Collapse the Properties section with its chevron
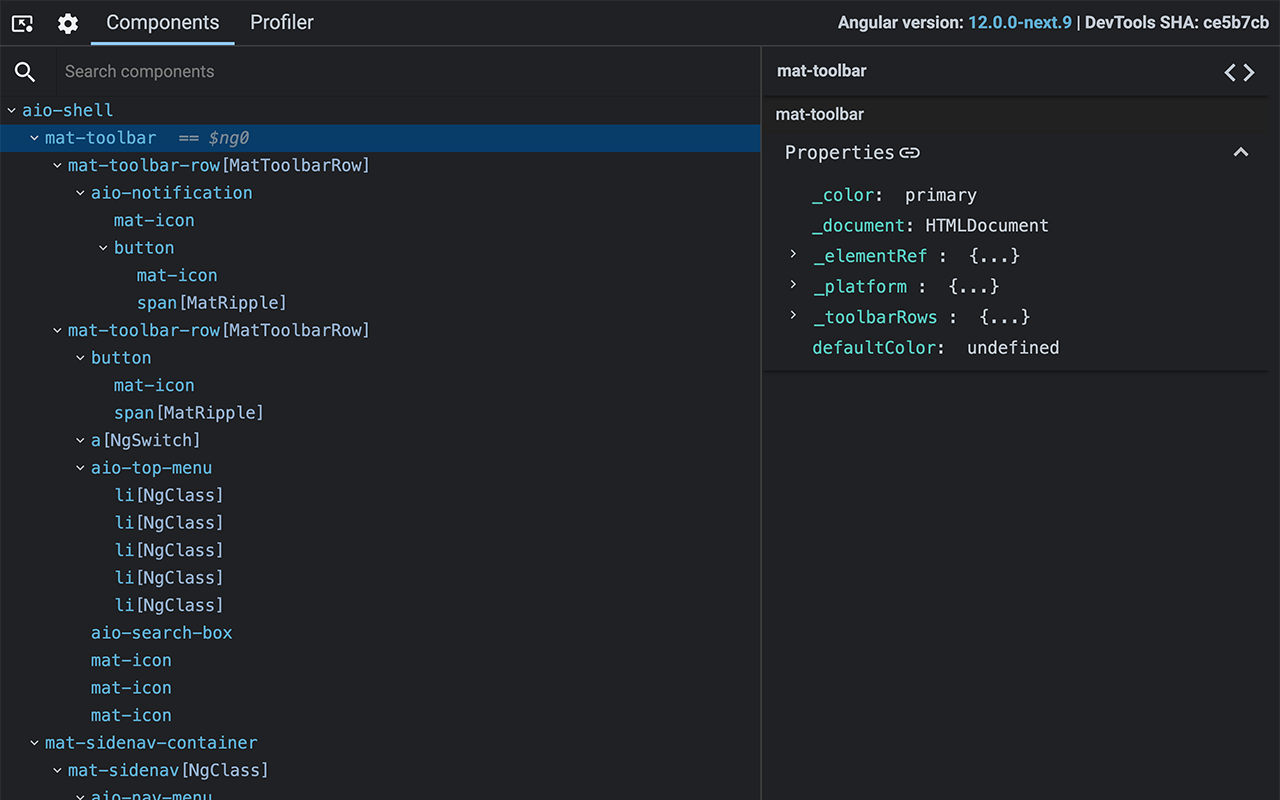Screen dimensions: 1280x800 click(1240, 152)
